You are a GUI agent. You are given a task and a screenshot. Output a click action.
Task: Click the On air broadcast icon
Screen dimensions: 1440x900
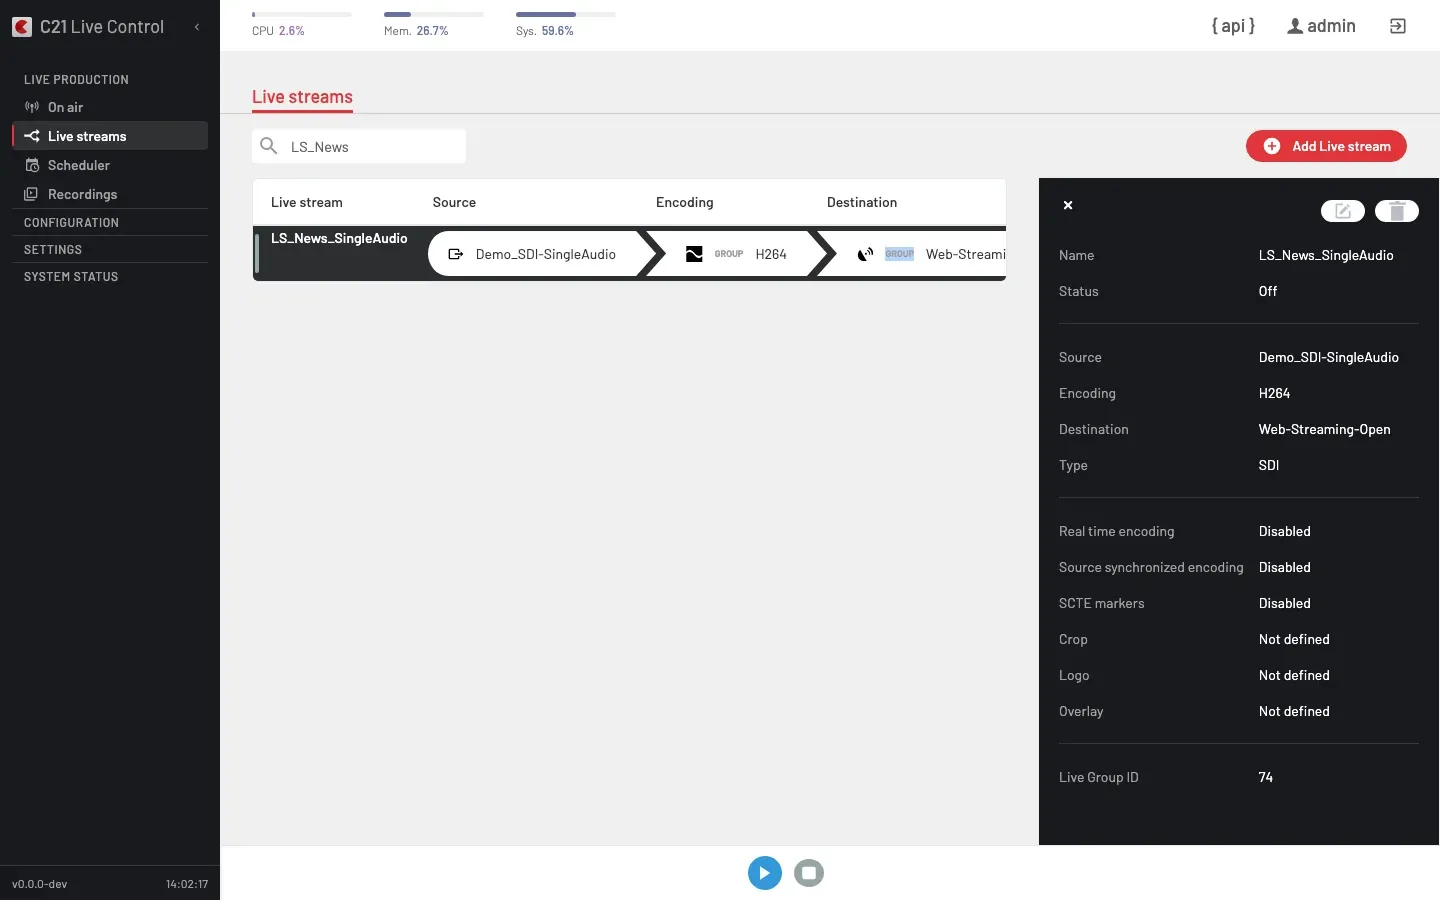coord(32,107)
